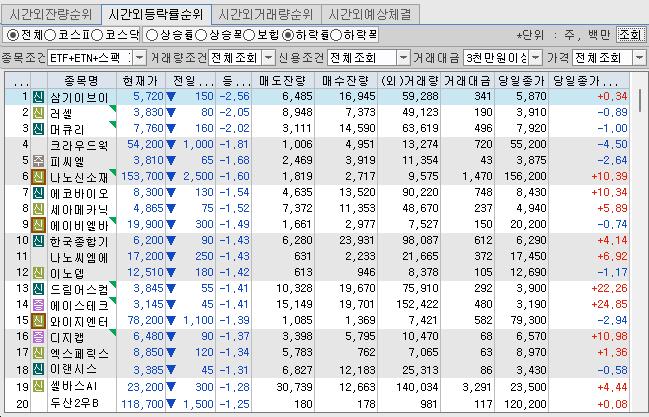Click the 주 badge beside 피씨엘

[38, 161]
